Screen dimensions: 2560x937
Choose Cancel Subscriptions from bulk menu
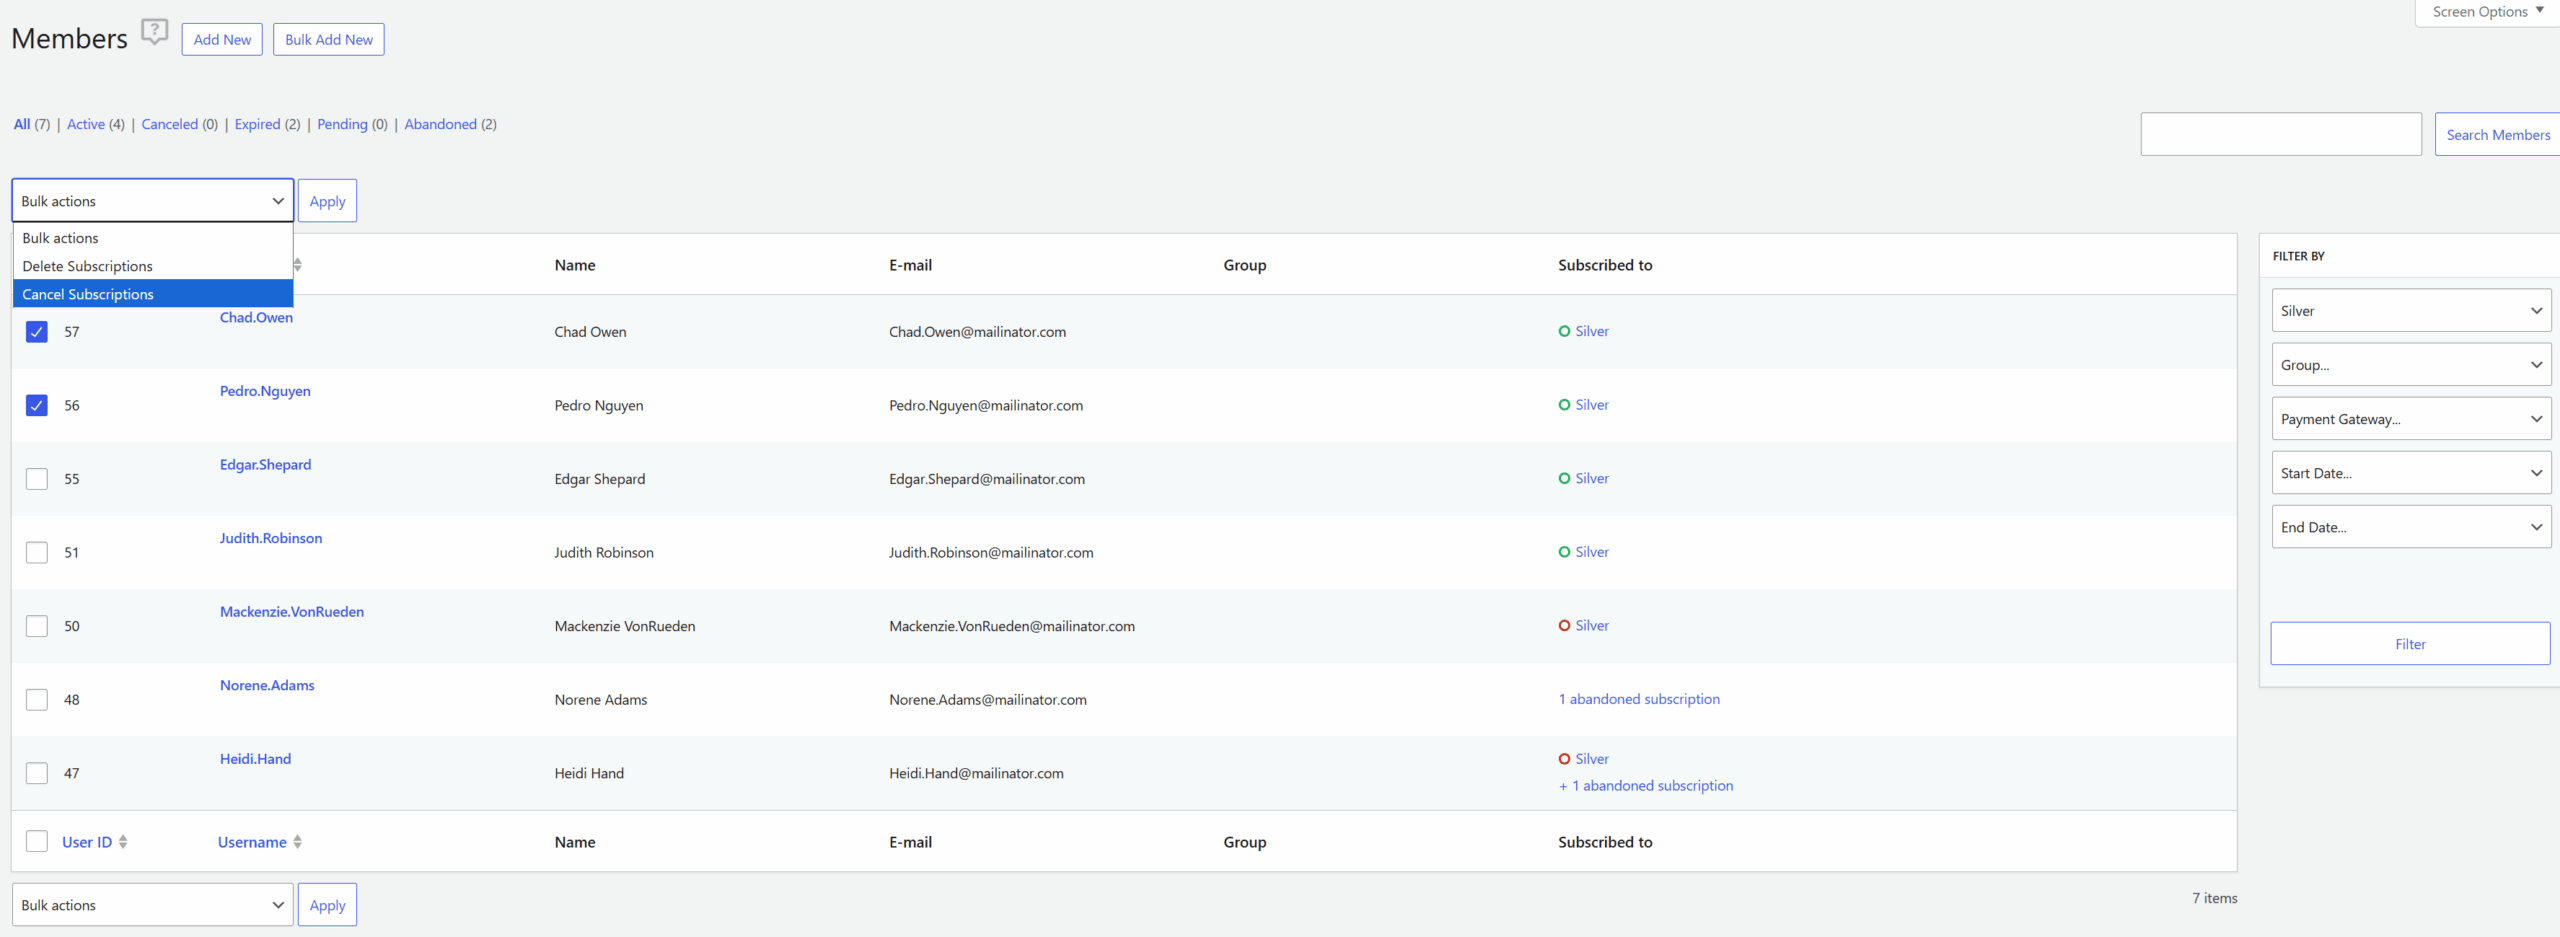(153, 294)
